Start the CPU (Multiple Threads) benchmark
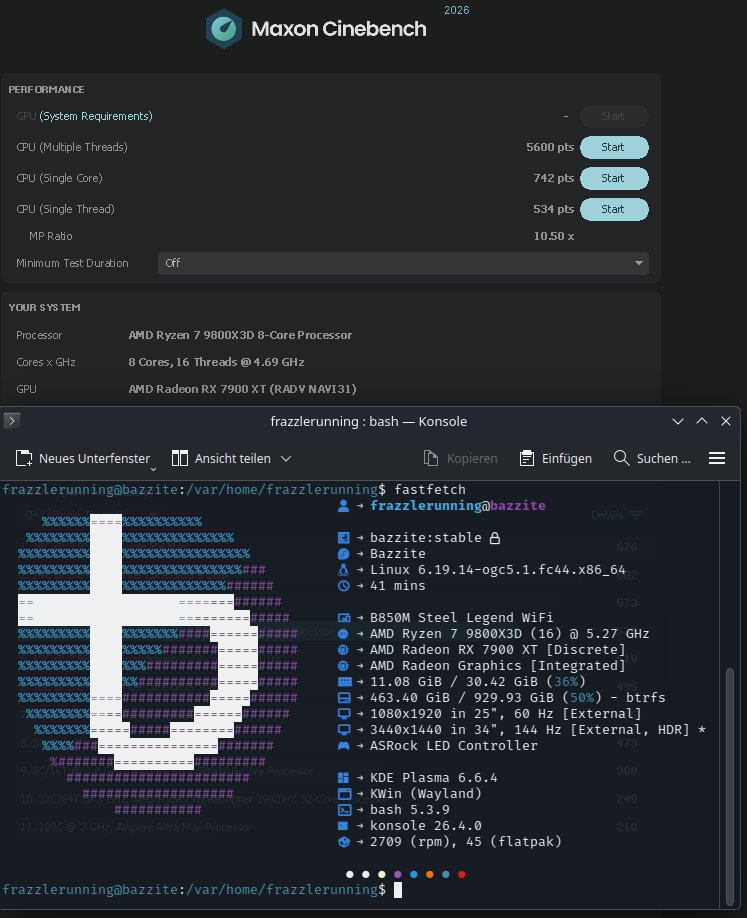Viewport: 747px width, 918px height. 614,148
